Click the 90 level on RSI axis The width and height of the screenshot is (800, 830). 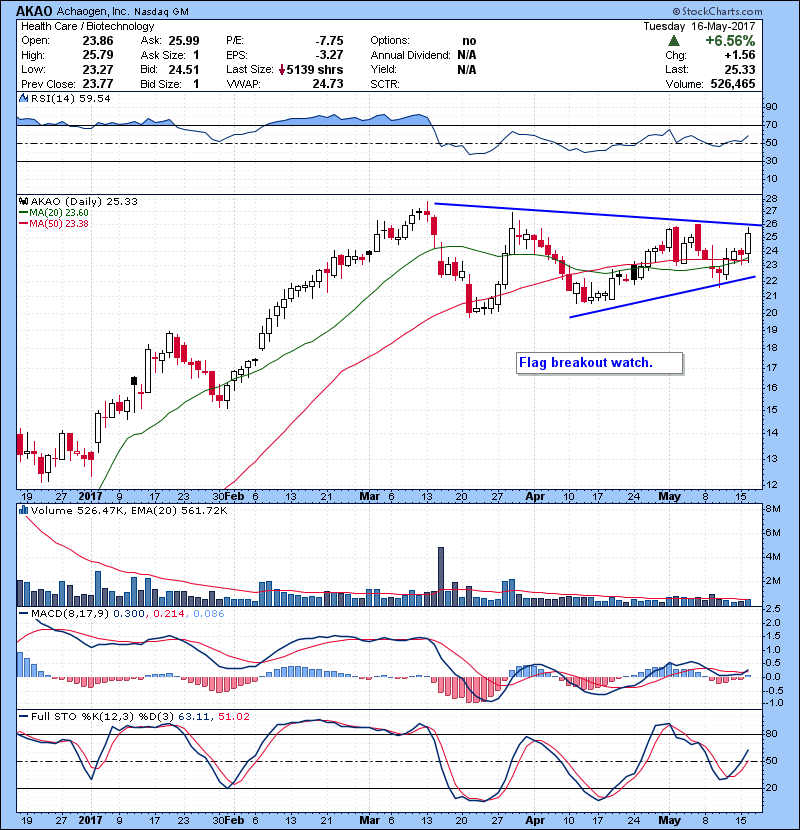(771, 107)
